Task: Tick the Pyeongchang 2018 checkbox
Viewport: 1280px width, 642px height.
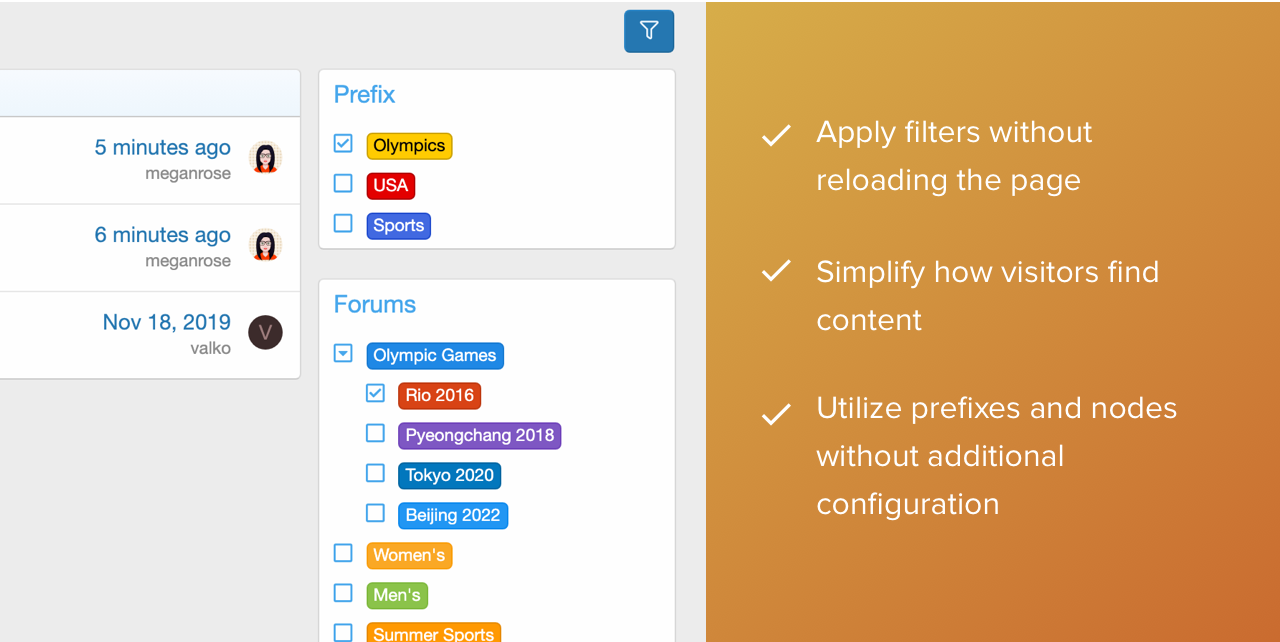Action: 375,434
